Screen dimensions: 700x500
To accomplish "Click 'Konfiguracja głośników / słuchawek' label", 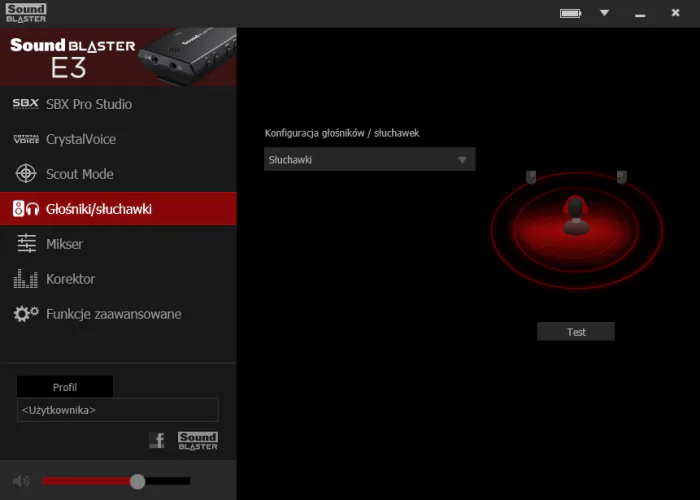I will [x=342, y=133].
